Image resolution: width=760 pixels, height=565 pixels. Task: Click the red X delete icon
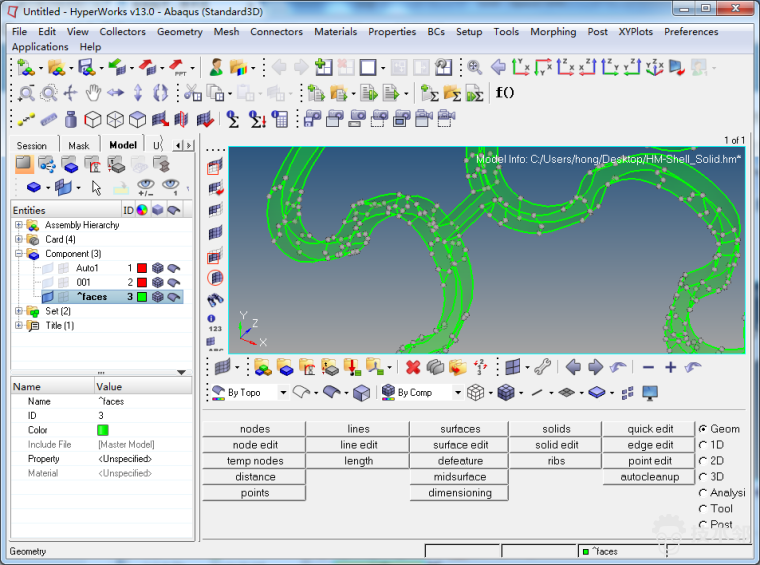pyautogui.click(x=413, y=367)
